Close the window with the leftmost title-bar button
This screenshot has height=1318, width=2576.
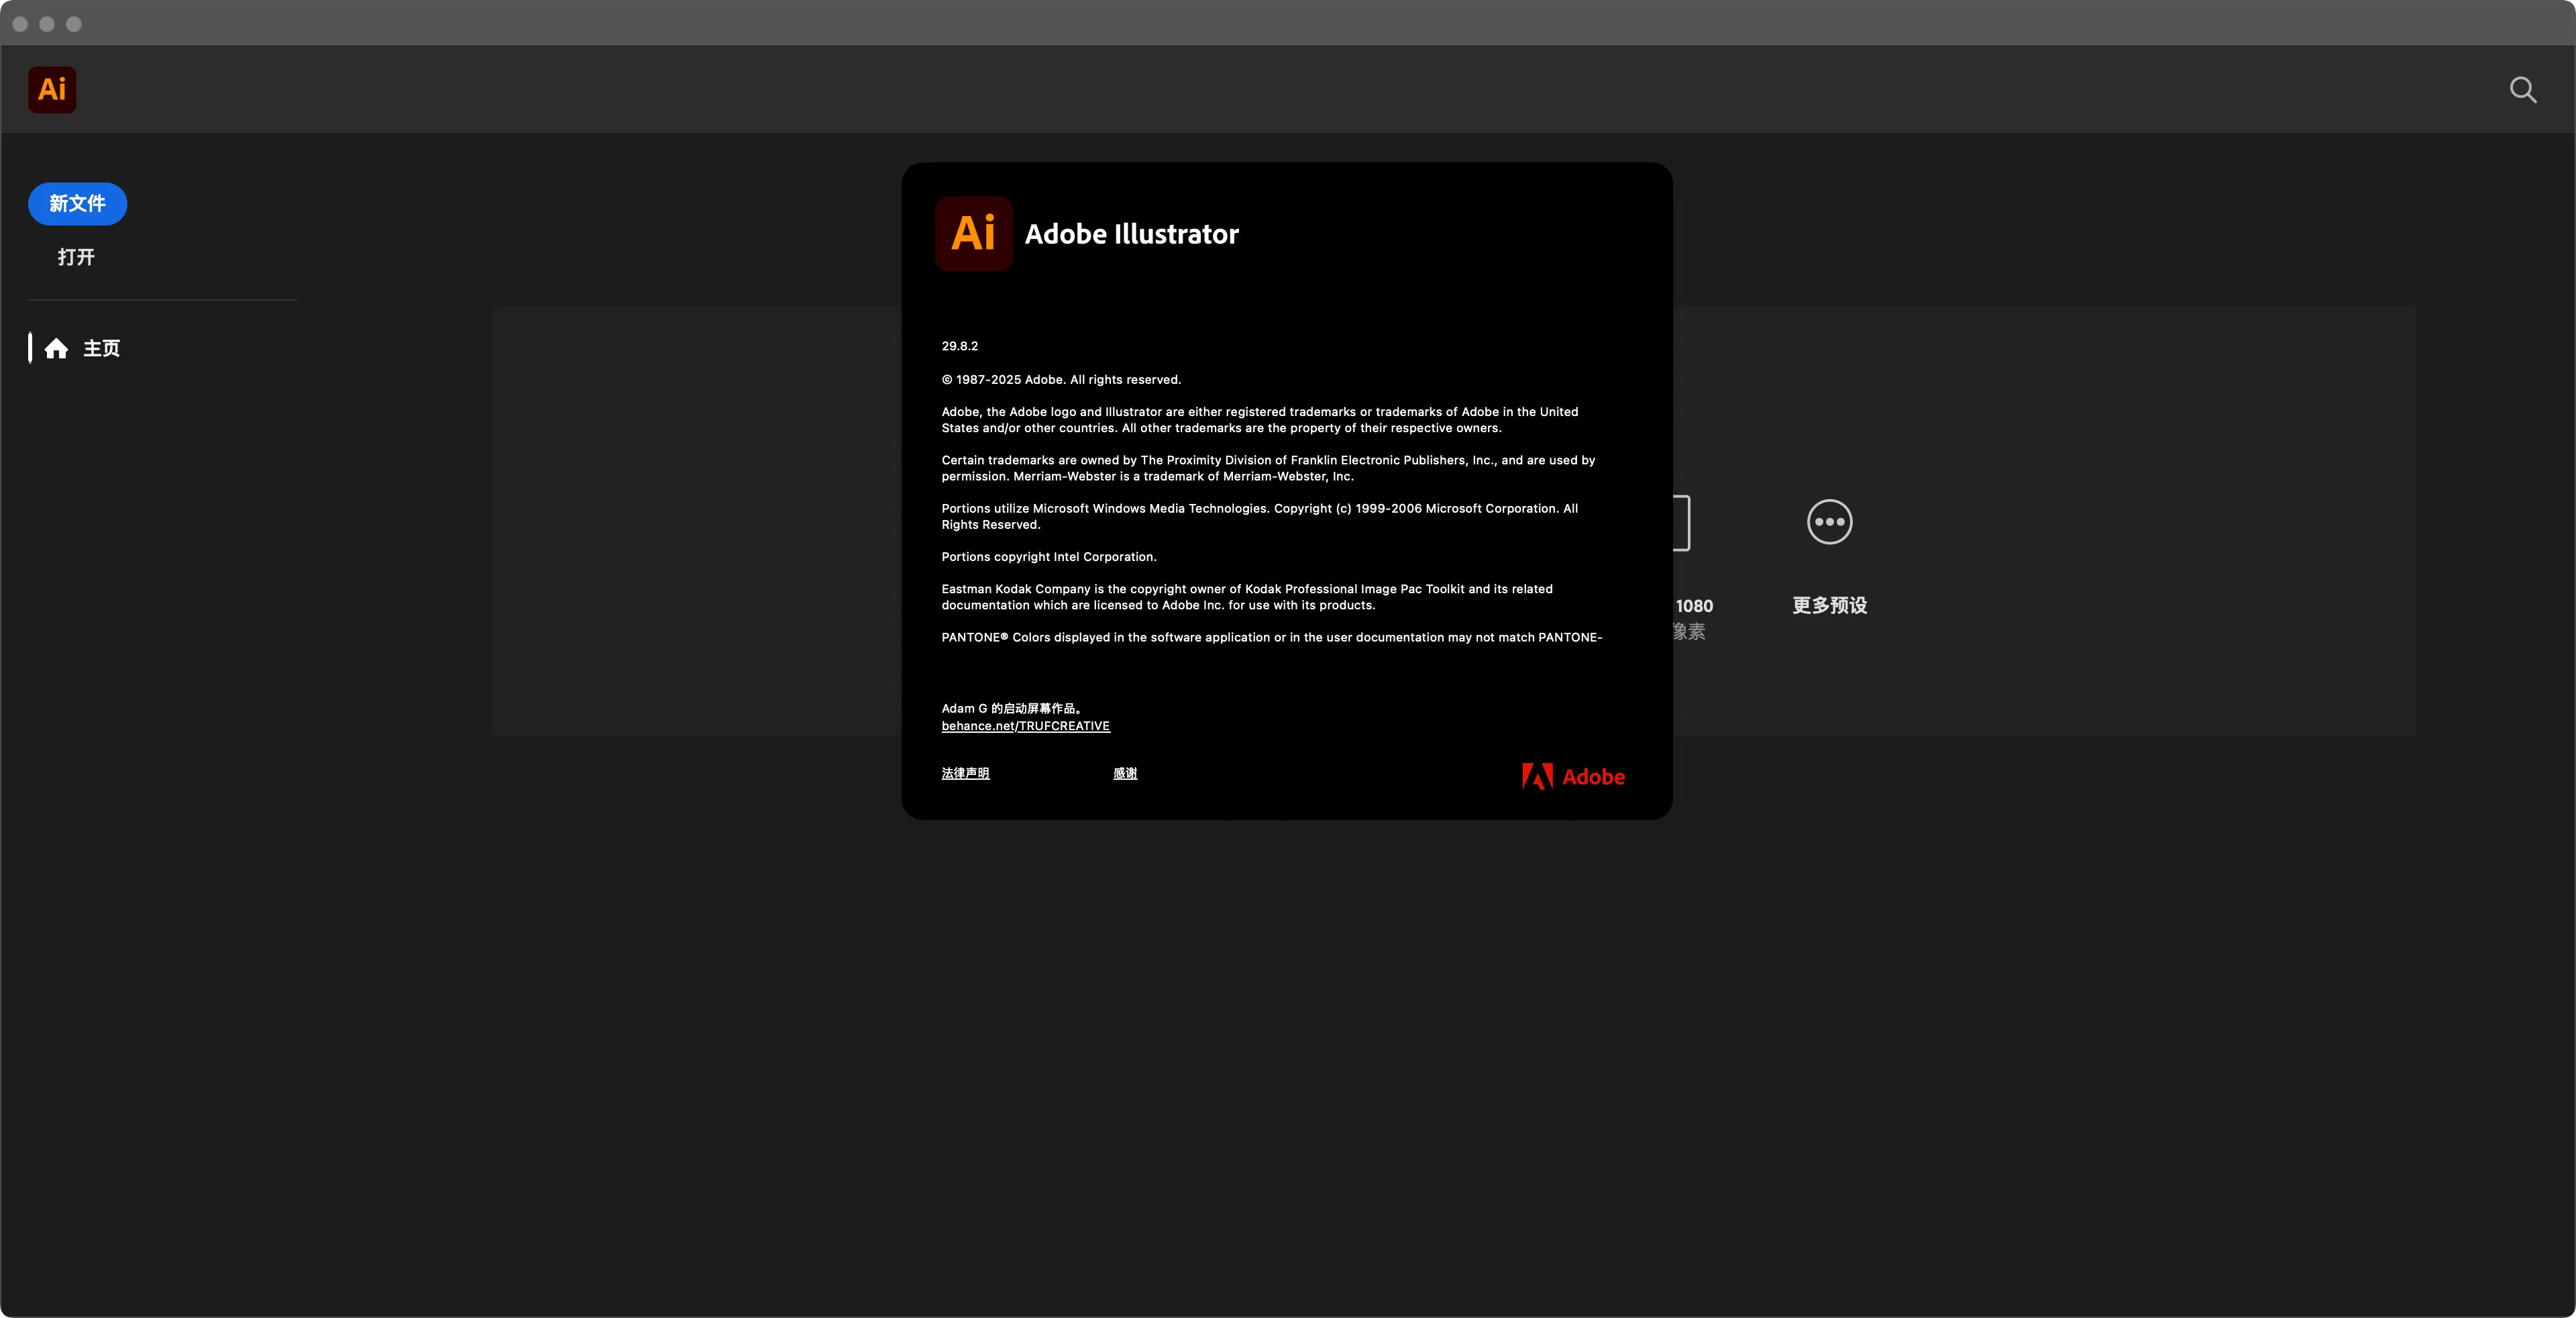20,24
